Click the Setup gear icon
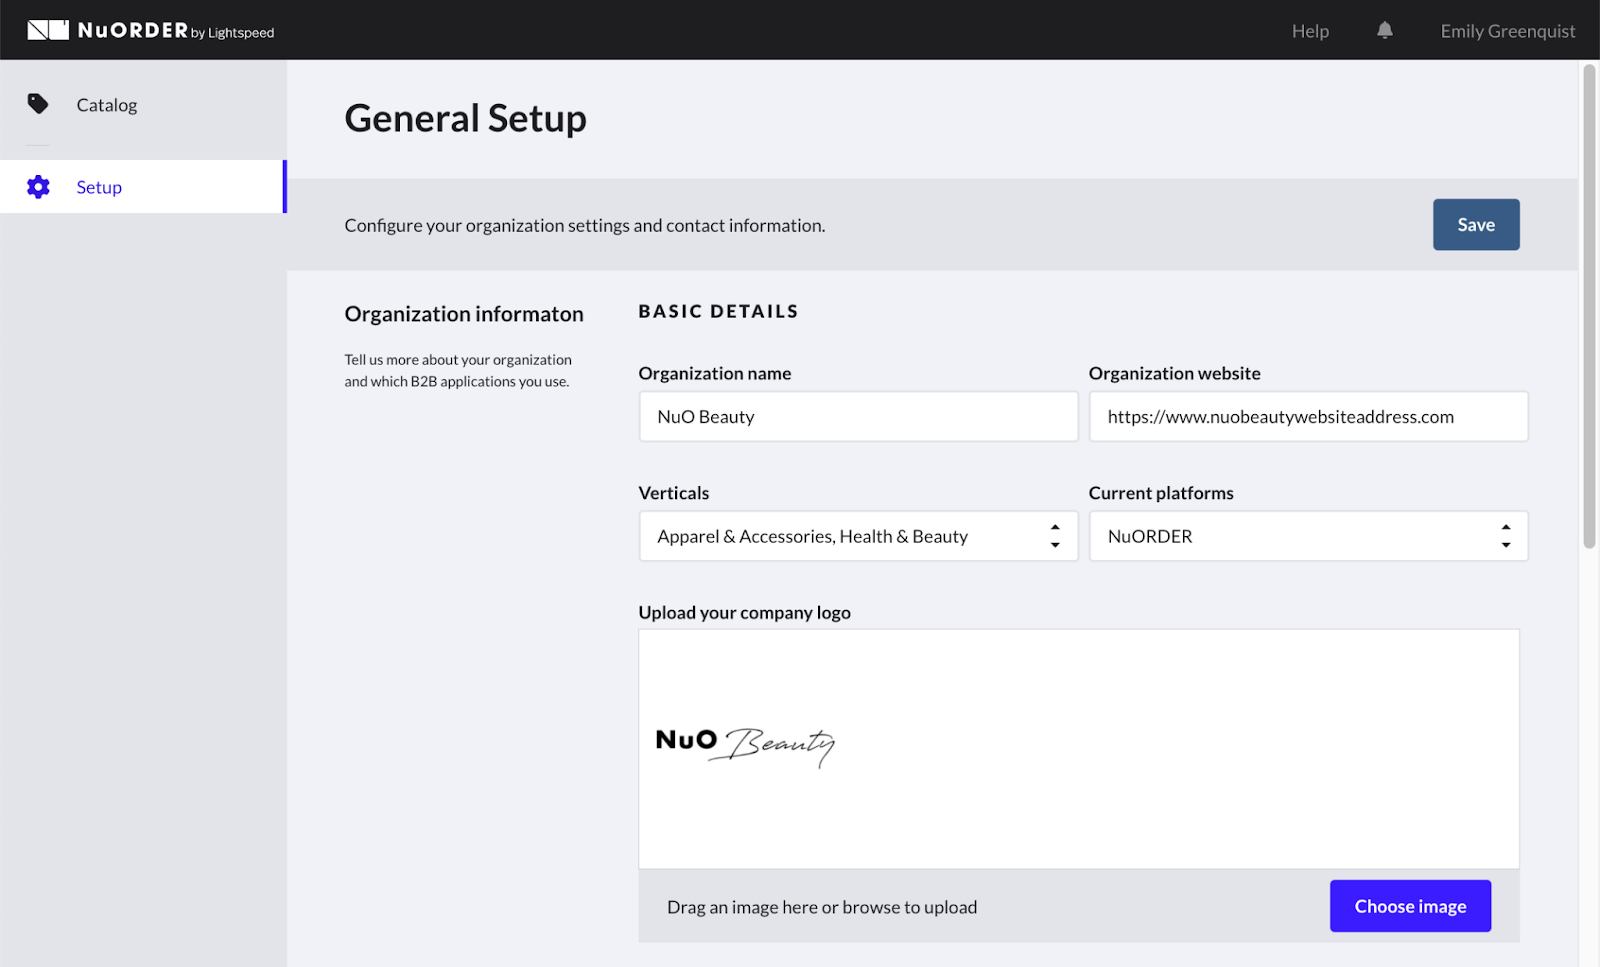The width and height of the screenshot is (1600, 967). click(38, 187)
